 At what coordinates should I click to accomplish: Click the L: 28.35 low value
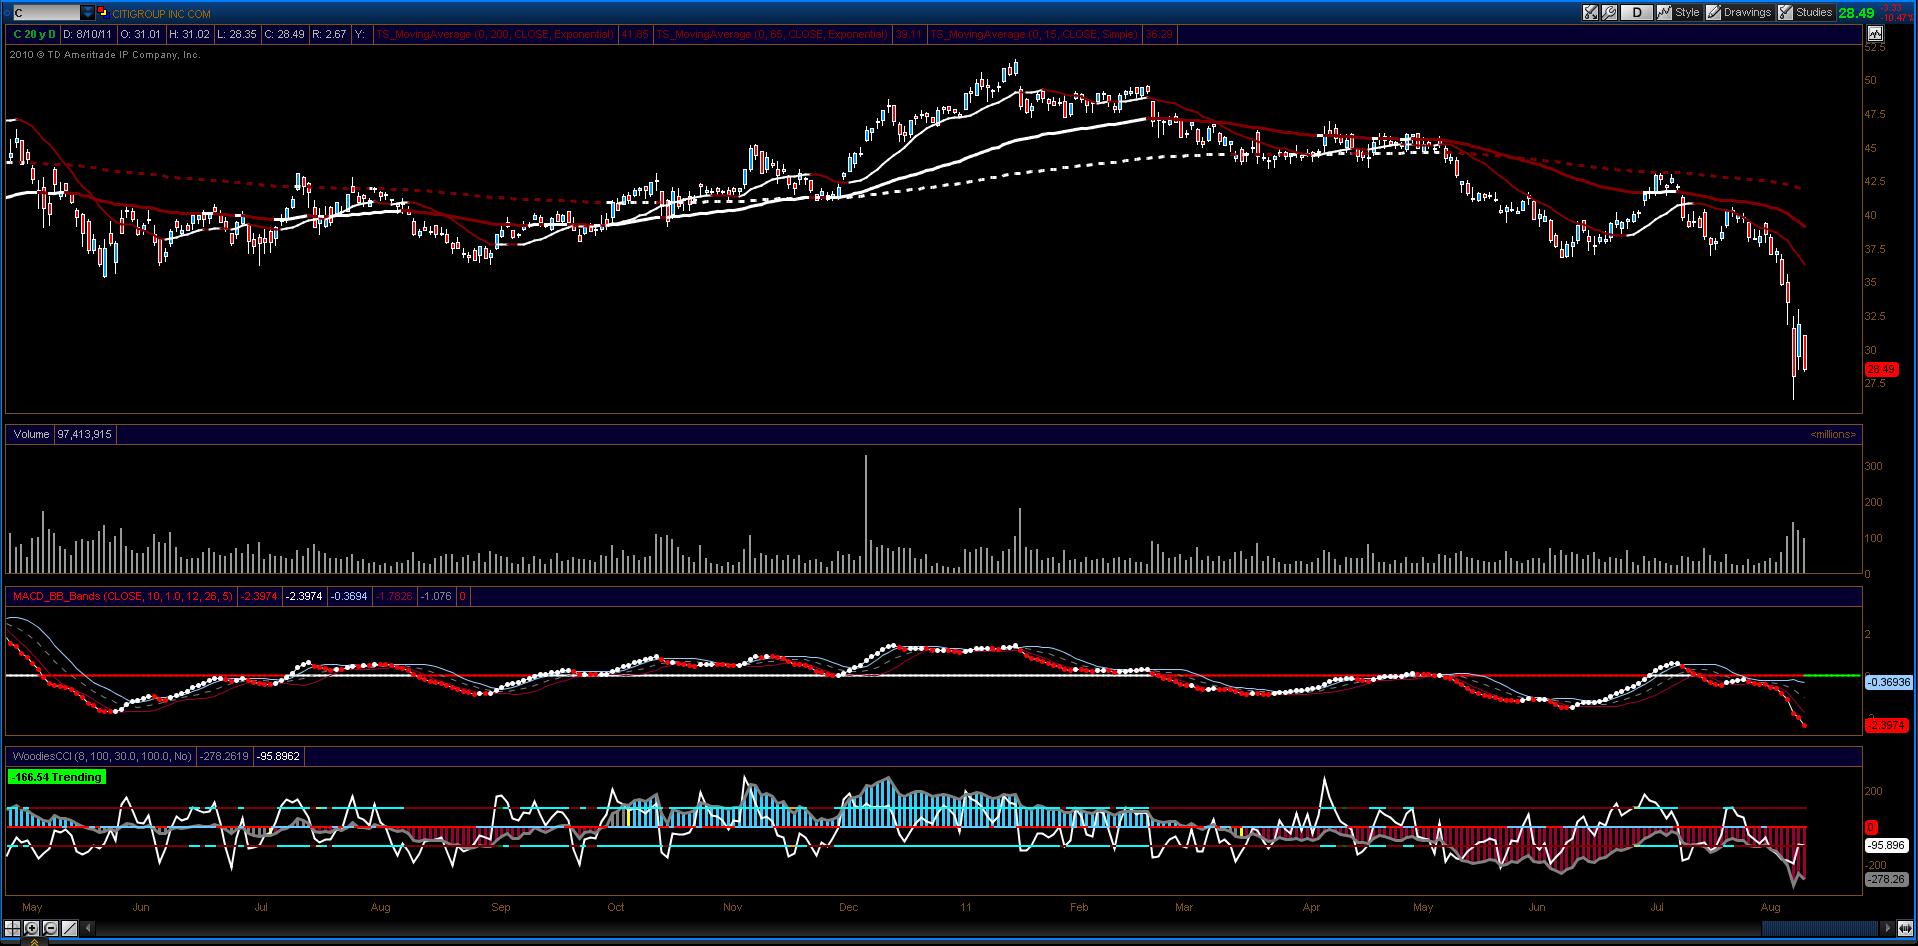click(x=237, y=34)
